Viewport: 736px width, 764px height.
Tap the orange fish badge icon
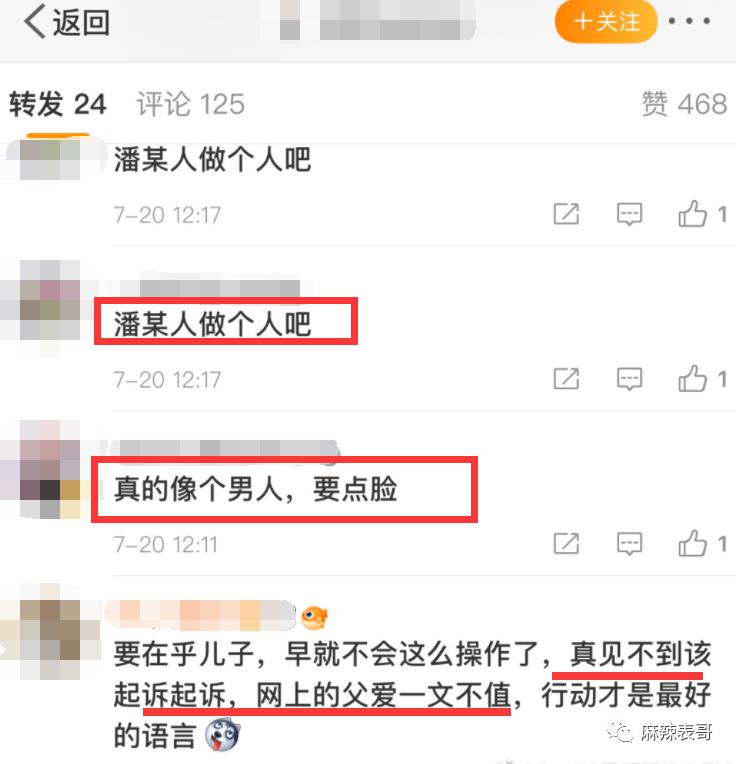pos(314,617)
